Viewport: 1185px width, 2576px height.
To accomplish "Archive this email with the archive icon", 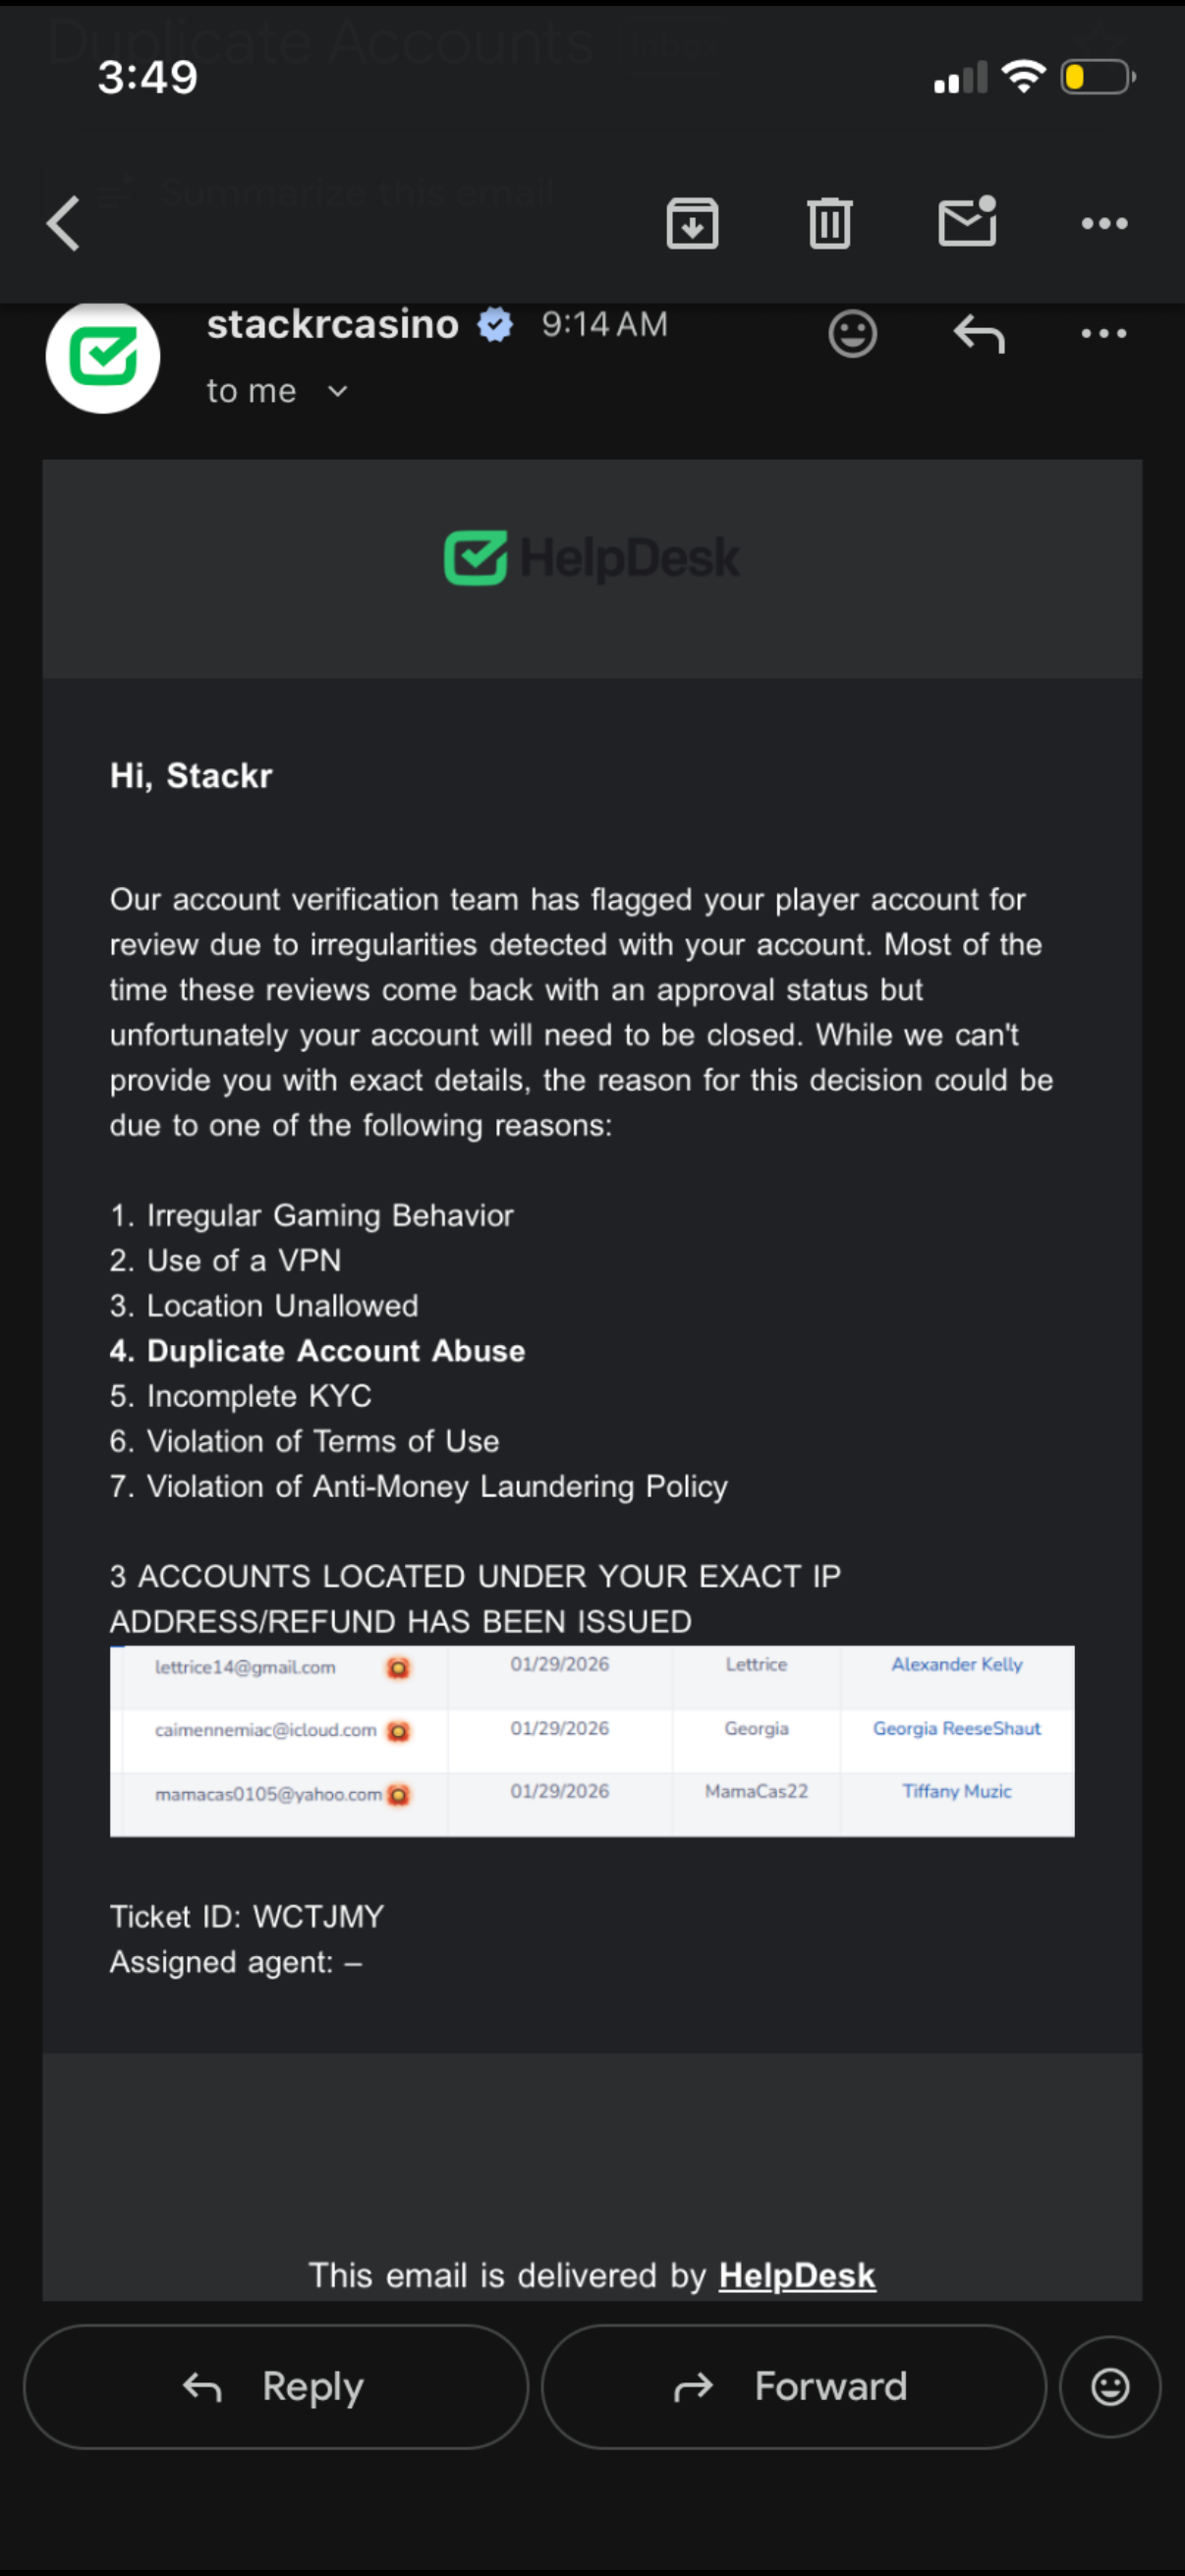I will point(692,223).
